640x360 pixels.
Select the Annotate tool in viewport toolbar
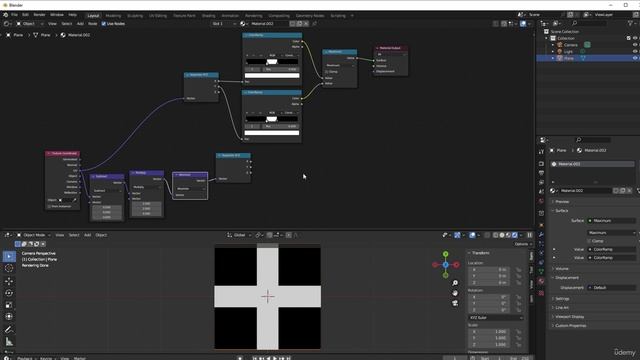coord(9,329)
